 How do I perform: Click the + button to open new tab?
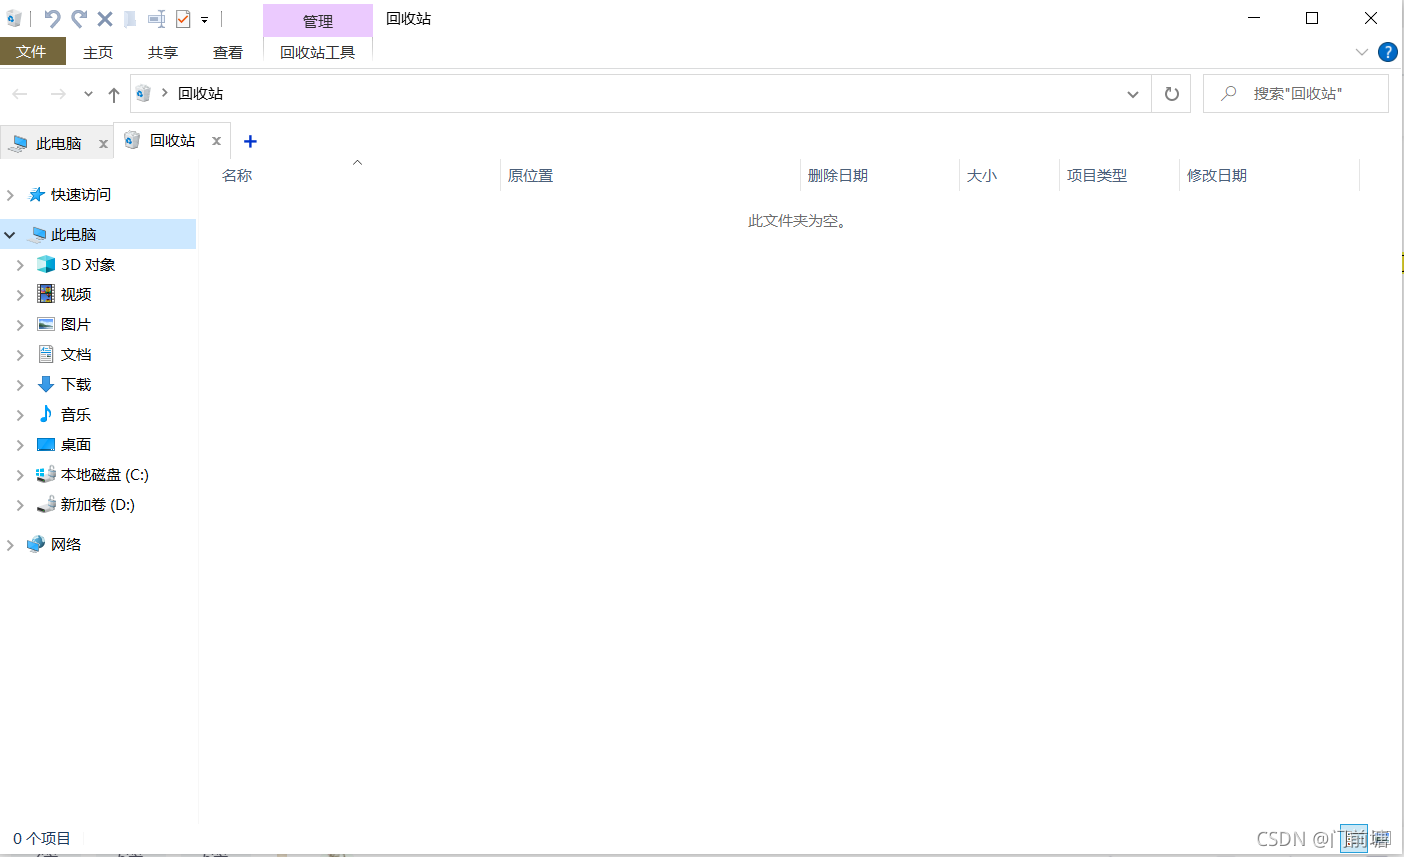point(249,141)
